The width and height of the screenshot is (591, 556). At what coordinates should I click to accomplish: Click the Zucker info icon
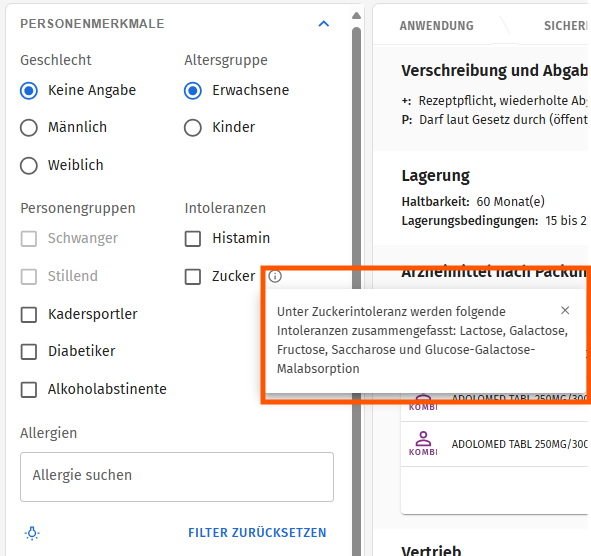tap(275, 276)
